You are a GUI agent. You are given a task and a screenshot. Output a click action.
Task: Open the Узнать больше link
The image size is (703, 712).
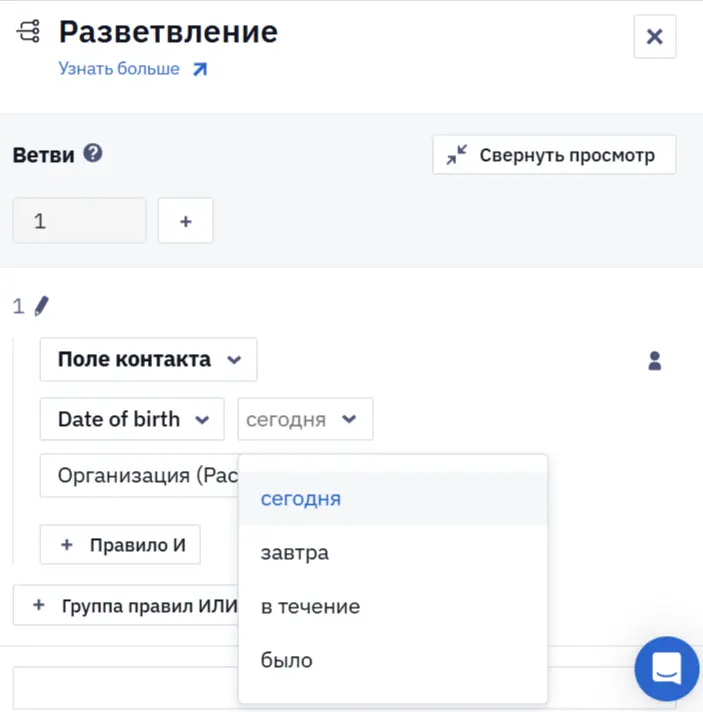pos(119,69)
